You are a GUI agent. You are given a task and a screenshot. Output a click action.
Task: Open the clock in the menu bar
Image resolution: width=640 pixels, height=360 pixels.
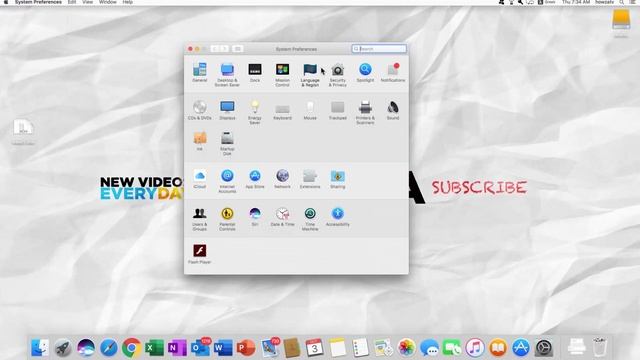pyautogui.click(x=576, y=2)
